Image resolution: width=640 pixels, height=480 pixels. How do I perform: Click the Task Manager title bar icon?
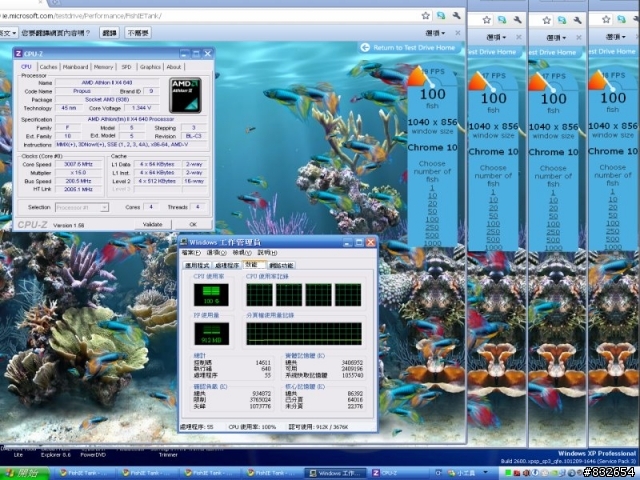(184, 242)
